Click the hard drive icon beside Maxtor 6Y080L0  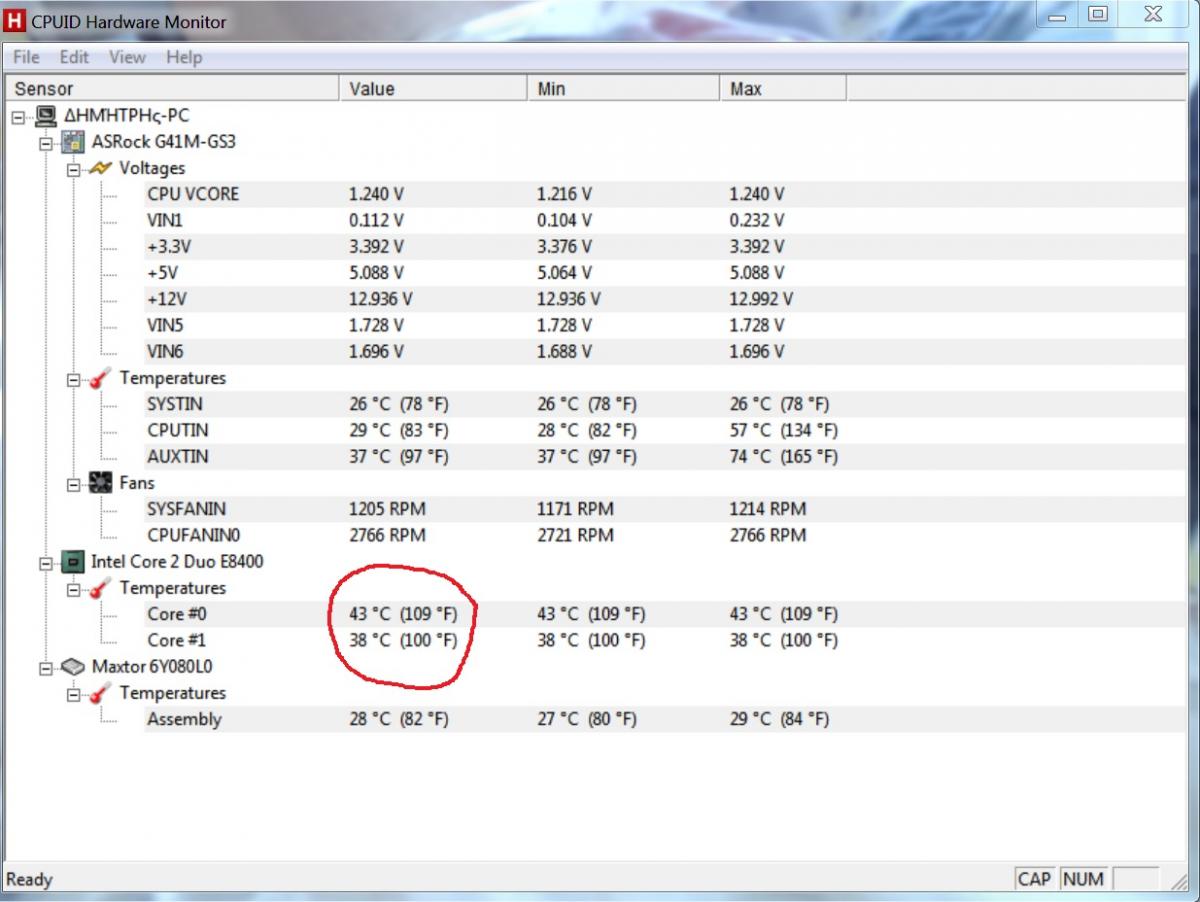[74, 666]
